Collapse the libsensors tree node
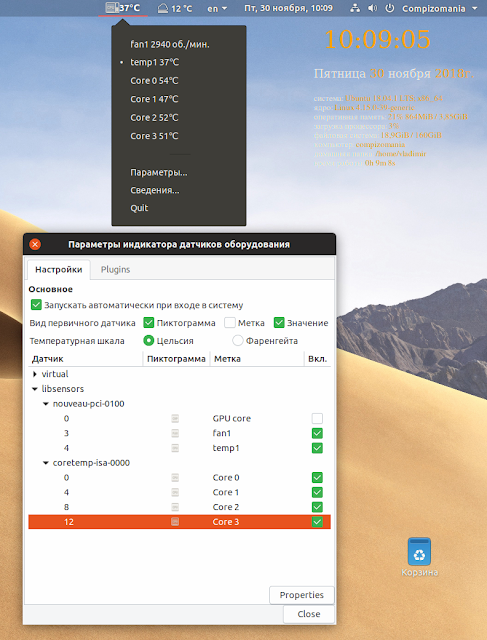 (x=35, y=389)
